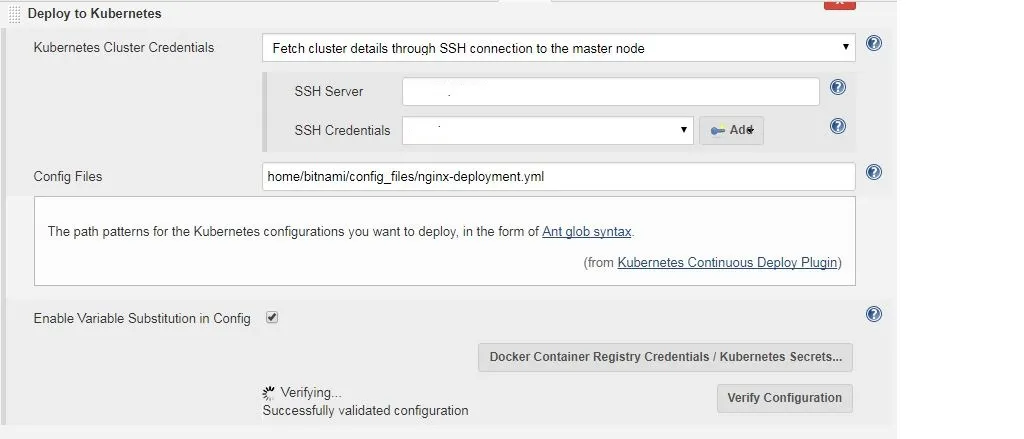Viewport: 1024px width, 439px height.
Task: Open Docker Container Registry Credentials / Kubernetes Secrets
Action: (665, 357)
